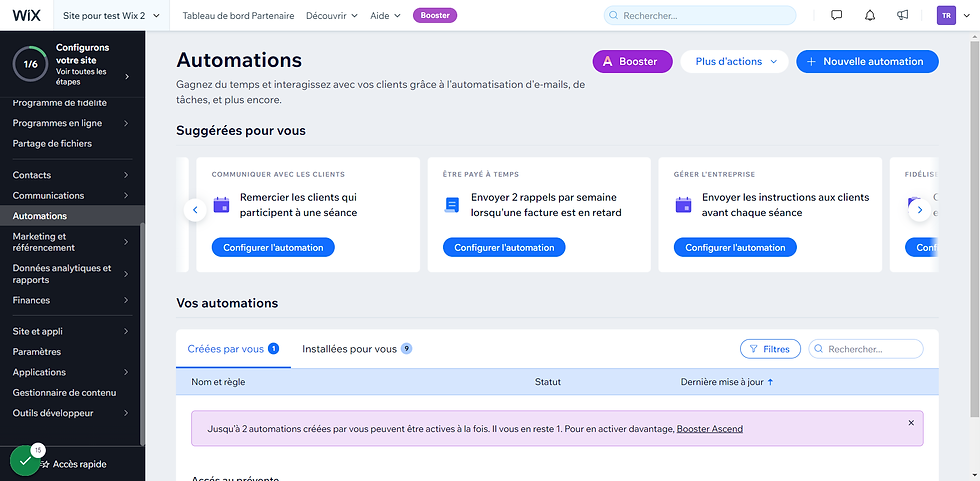980x481 pixels.
Task: Open the Site pour test Wix 2 dropdown
Action: [112, 16]
